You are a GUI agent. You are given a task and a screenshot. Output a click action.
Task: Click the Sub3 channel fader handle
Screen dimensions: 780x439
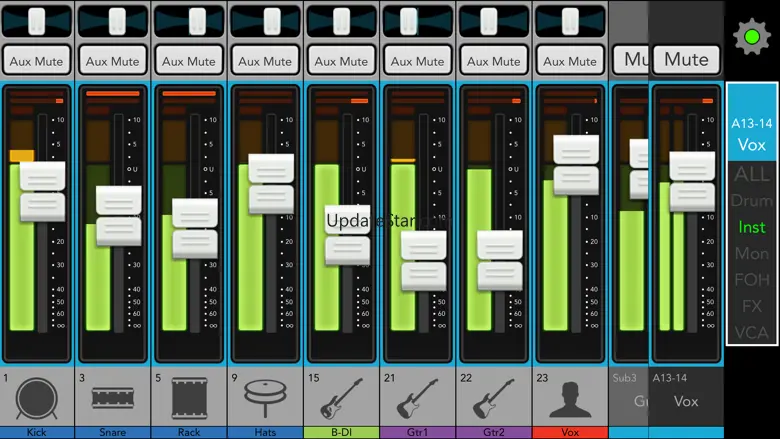639,169
